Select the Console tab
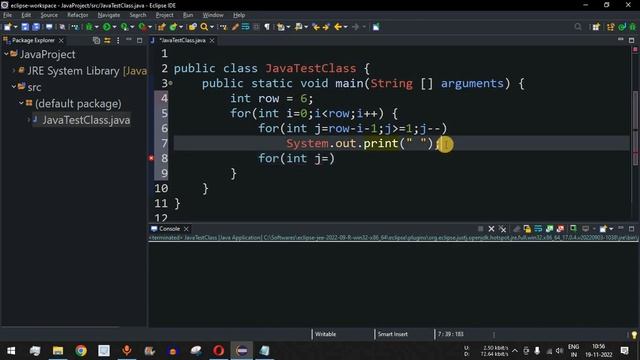The width and height of the screenshot is (640, 360). pyautogui.click(x=169, y=229)
